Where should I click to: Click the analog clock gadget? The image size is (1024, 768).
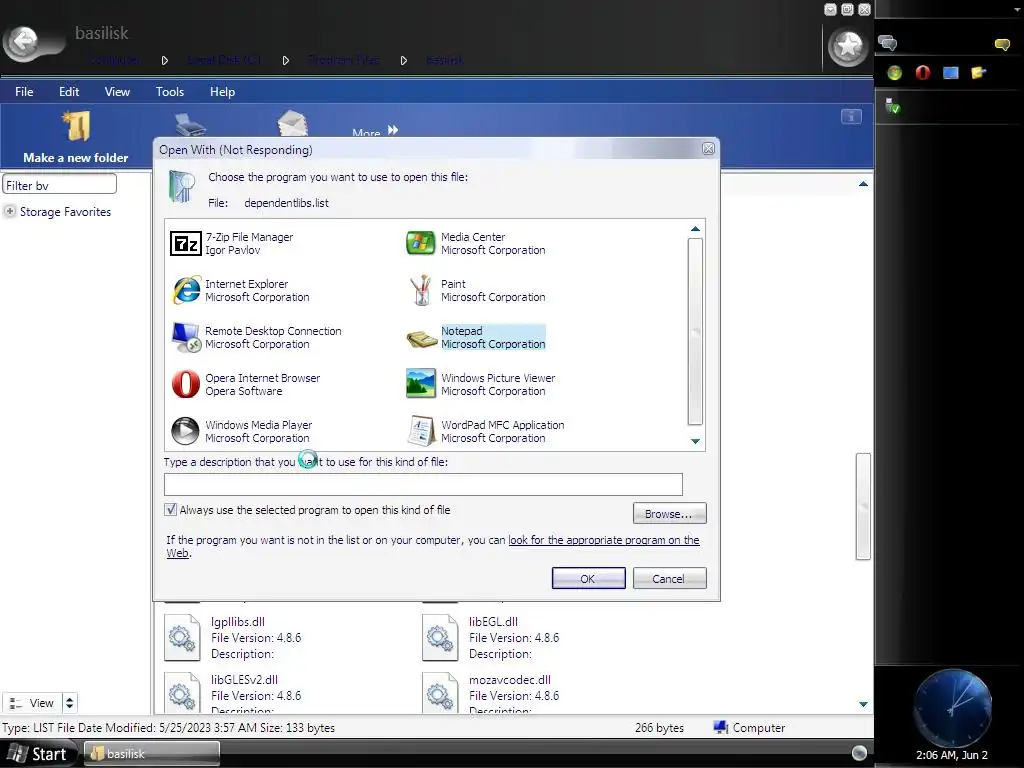(x=952, y=707)
